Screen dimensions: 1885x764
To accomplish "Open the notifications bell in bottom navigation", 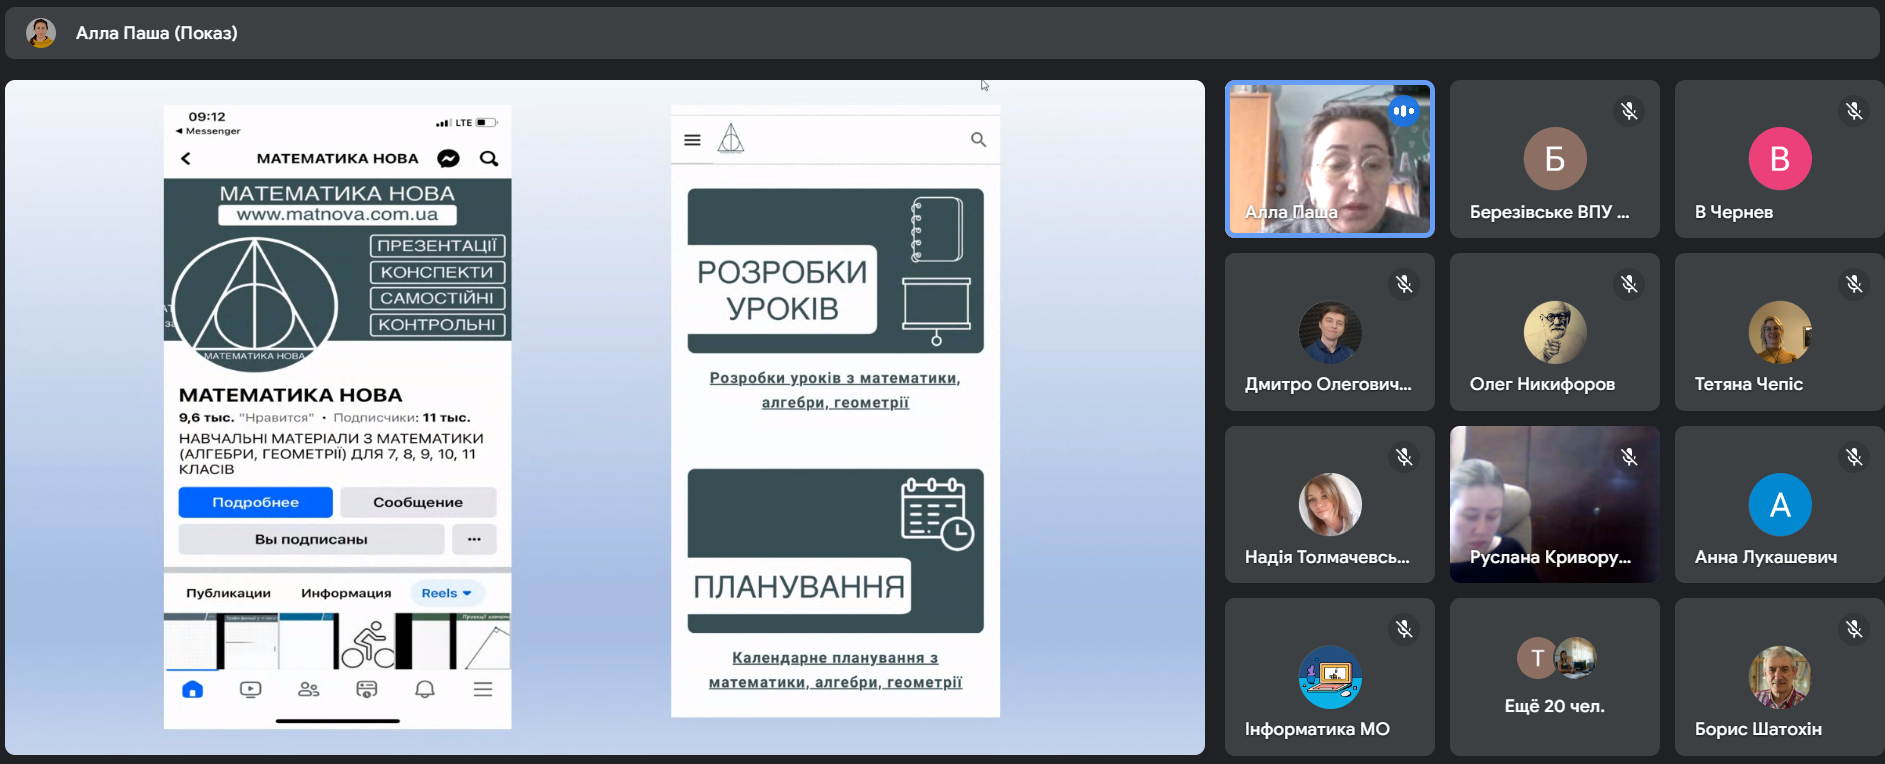I will point(425,689).
